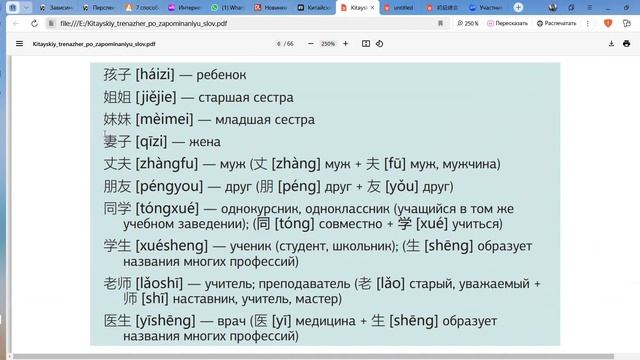
Task: Open the orange shield protection icon
Action: coord(608,23)
